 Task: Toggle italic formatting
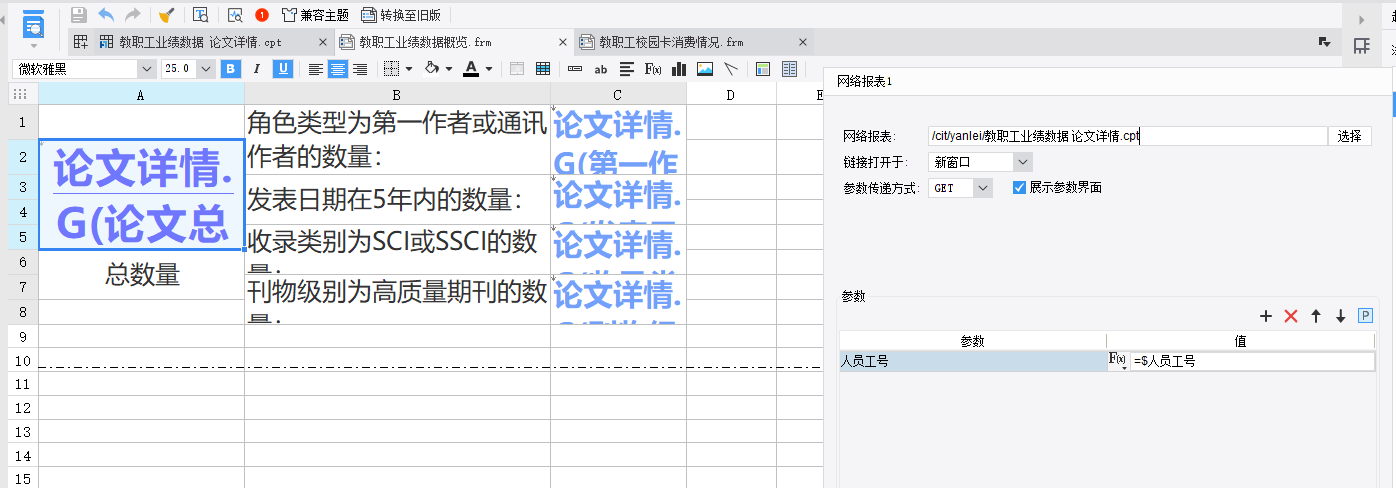pyautogui.click(x=257, y=69)
